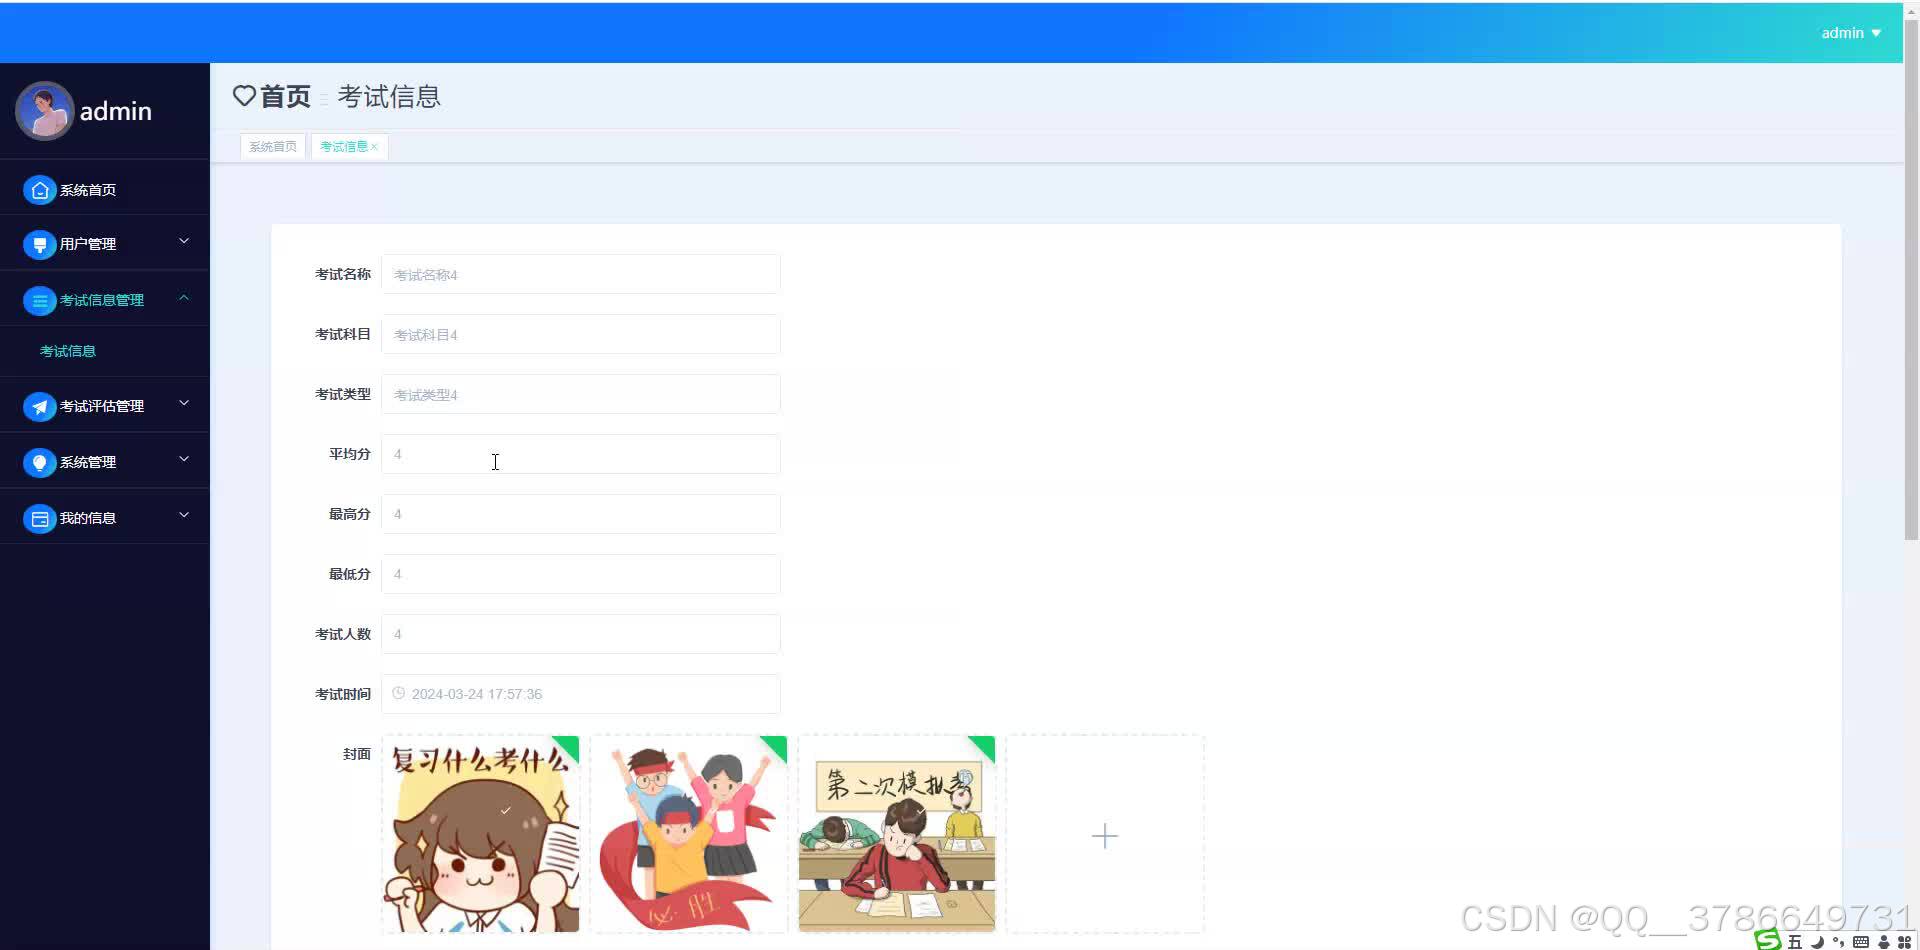Click the 用户管理 sidebar icon

coord(39,244)
